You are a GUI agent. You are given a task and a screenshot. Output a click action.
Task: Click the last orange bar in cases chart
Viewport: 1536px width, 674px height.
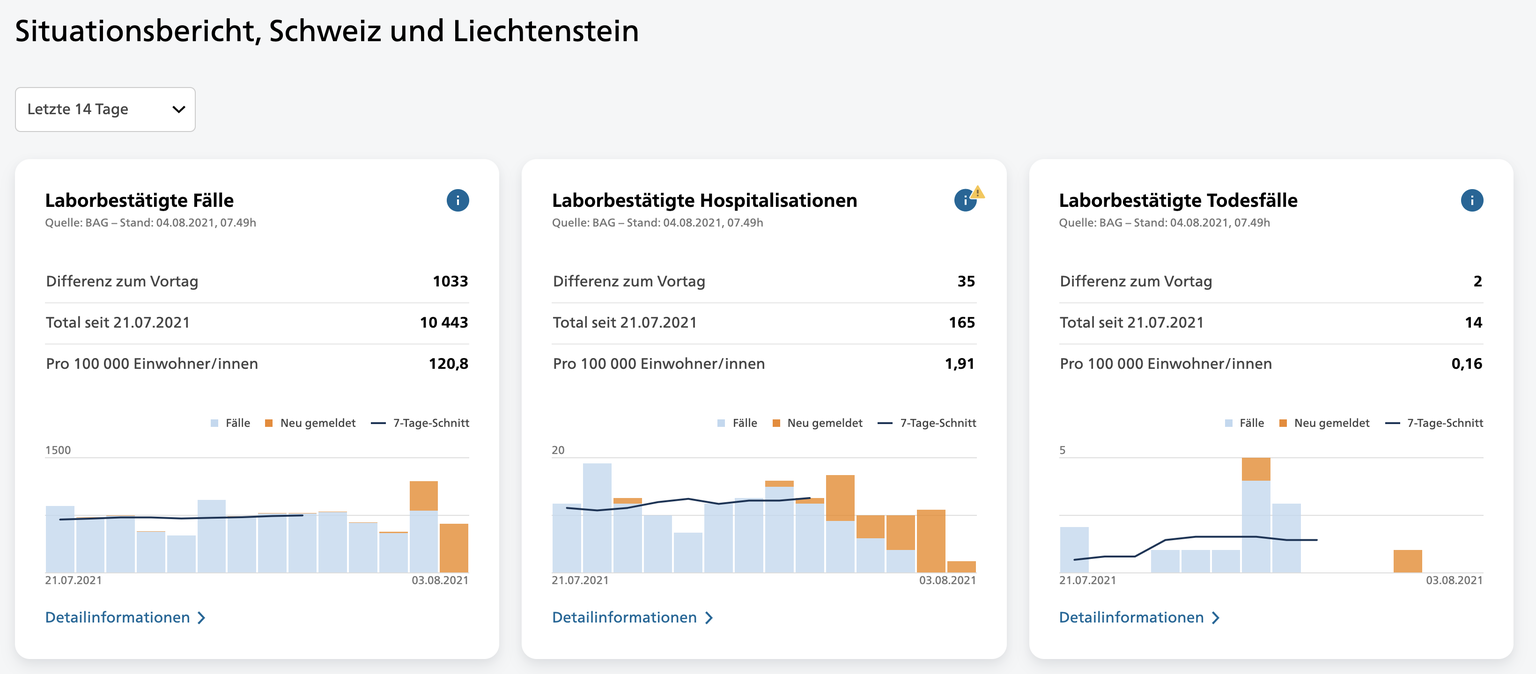click(454, 548)
